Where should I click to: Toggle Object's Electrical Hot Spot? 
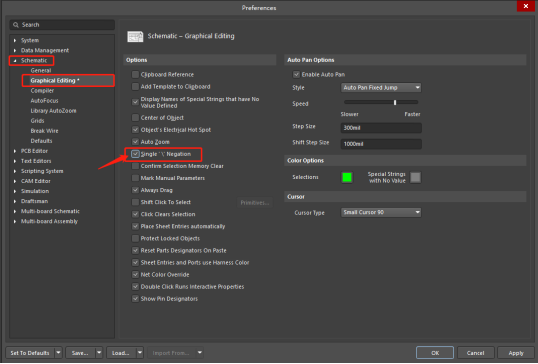tap(135, 130)
